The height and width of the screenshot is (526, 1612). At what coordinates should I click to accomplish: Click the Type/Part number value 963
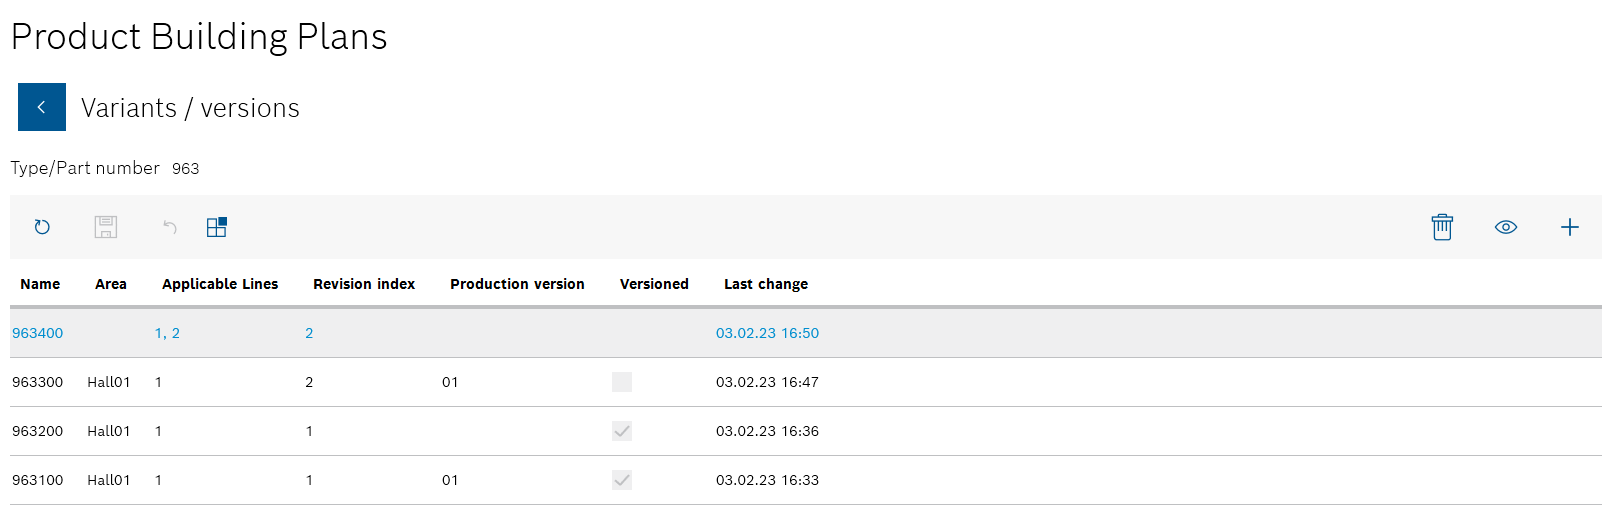tap(185, 168)
